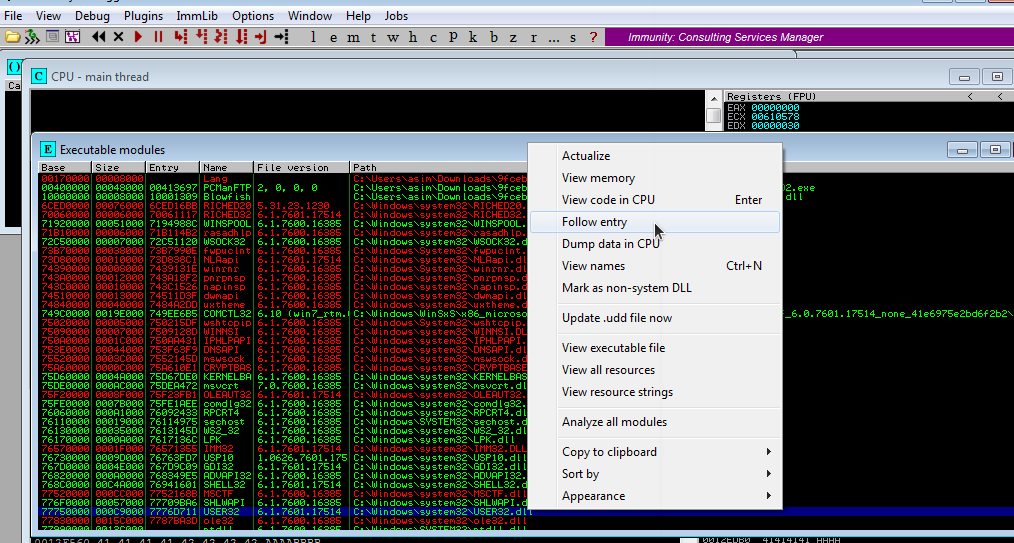1014x543 pixels.
Task: Show Executable modules with the 'e' button
Action: 333,37
